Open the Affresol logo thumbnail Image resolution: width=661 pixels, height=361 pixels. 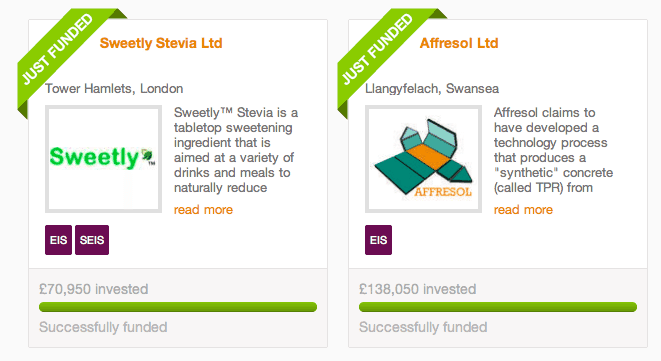coord(423,159)
